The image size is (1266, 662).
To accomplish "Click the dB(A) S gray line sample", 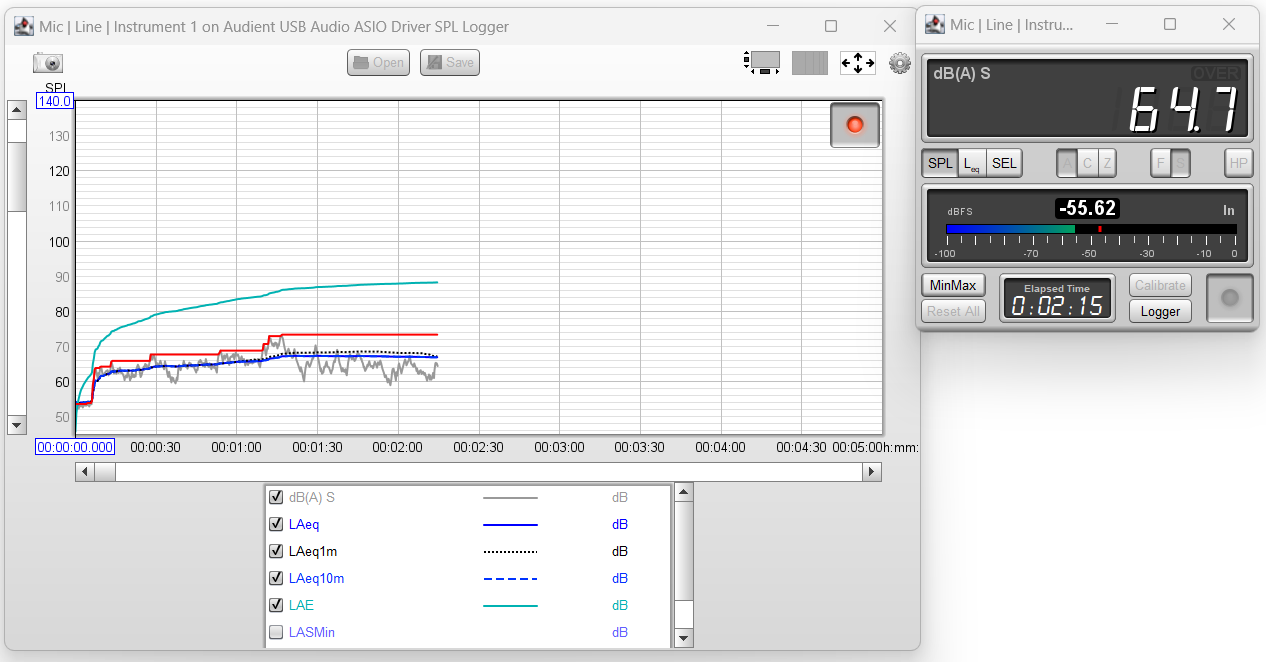I will pos(510,497).
